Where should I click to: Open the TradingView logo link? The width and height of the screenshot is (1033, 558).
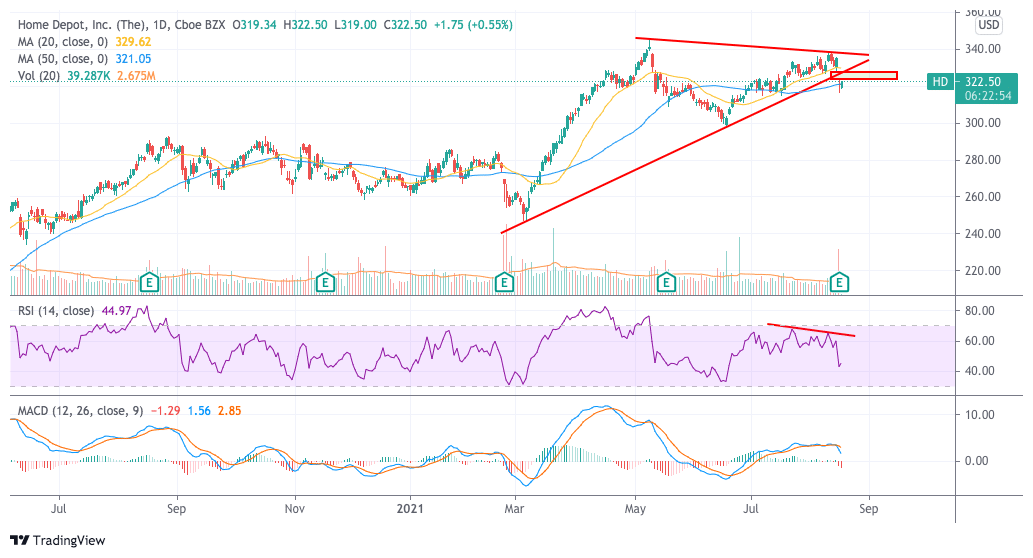coord(58,541)
